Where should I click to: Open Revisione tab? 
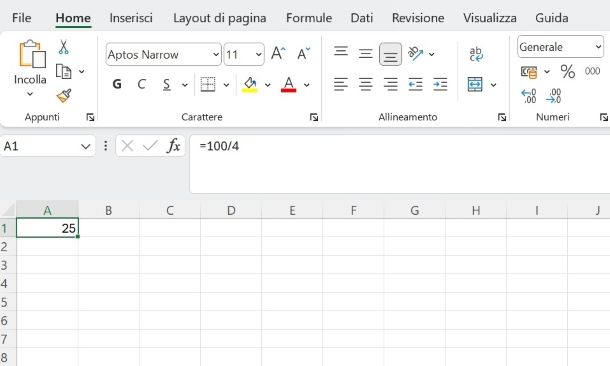point(418,18)
